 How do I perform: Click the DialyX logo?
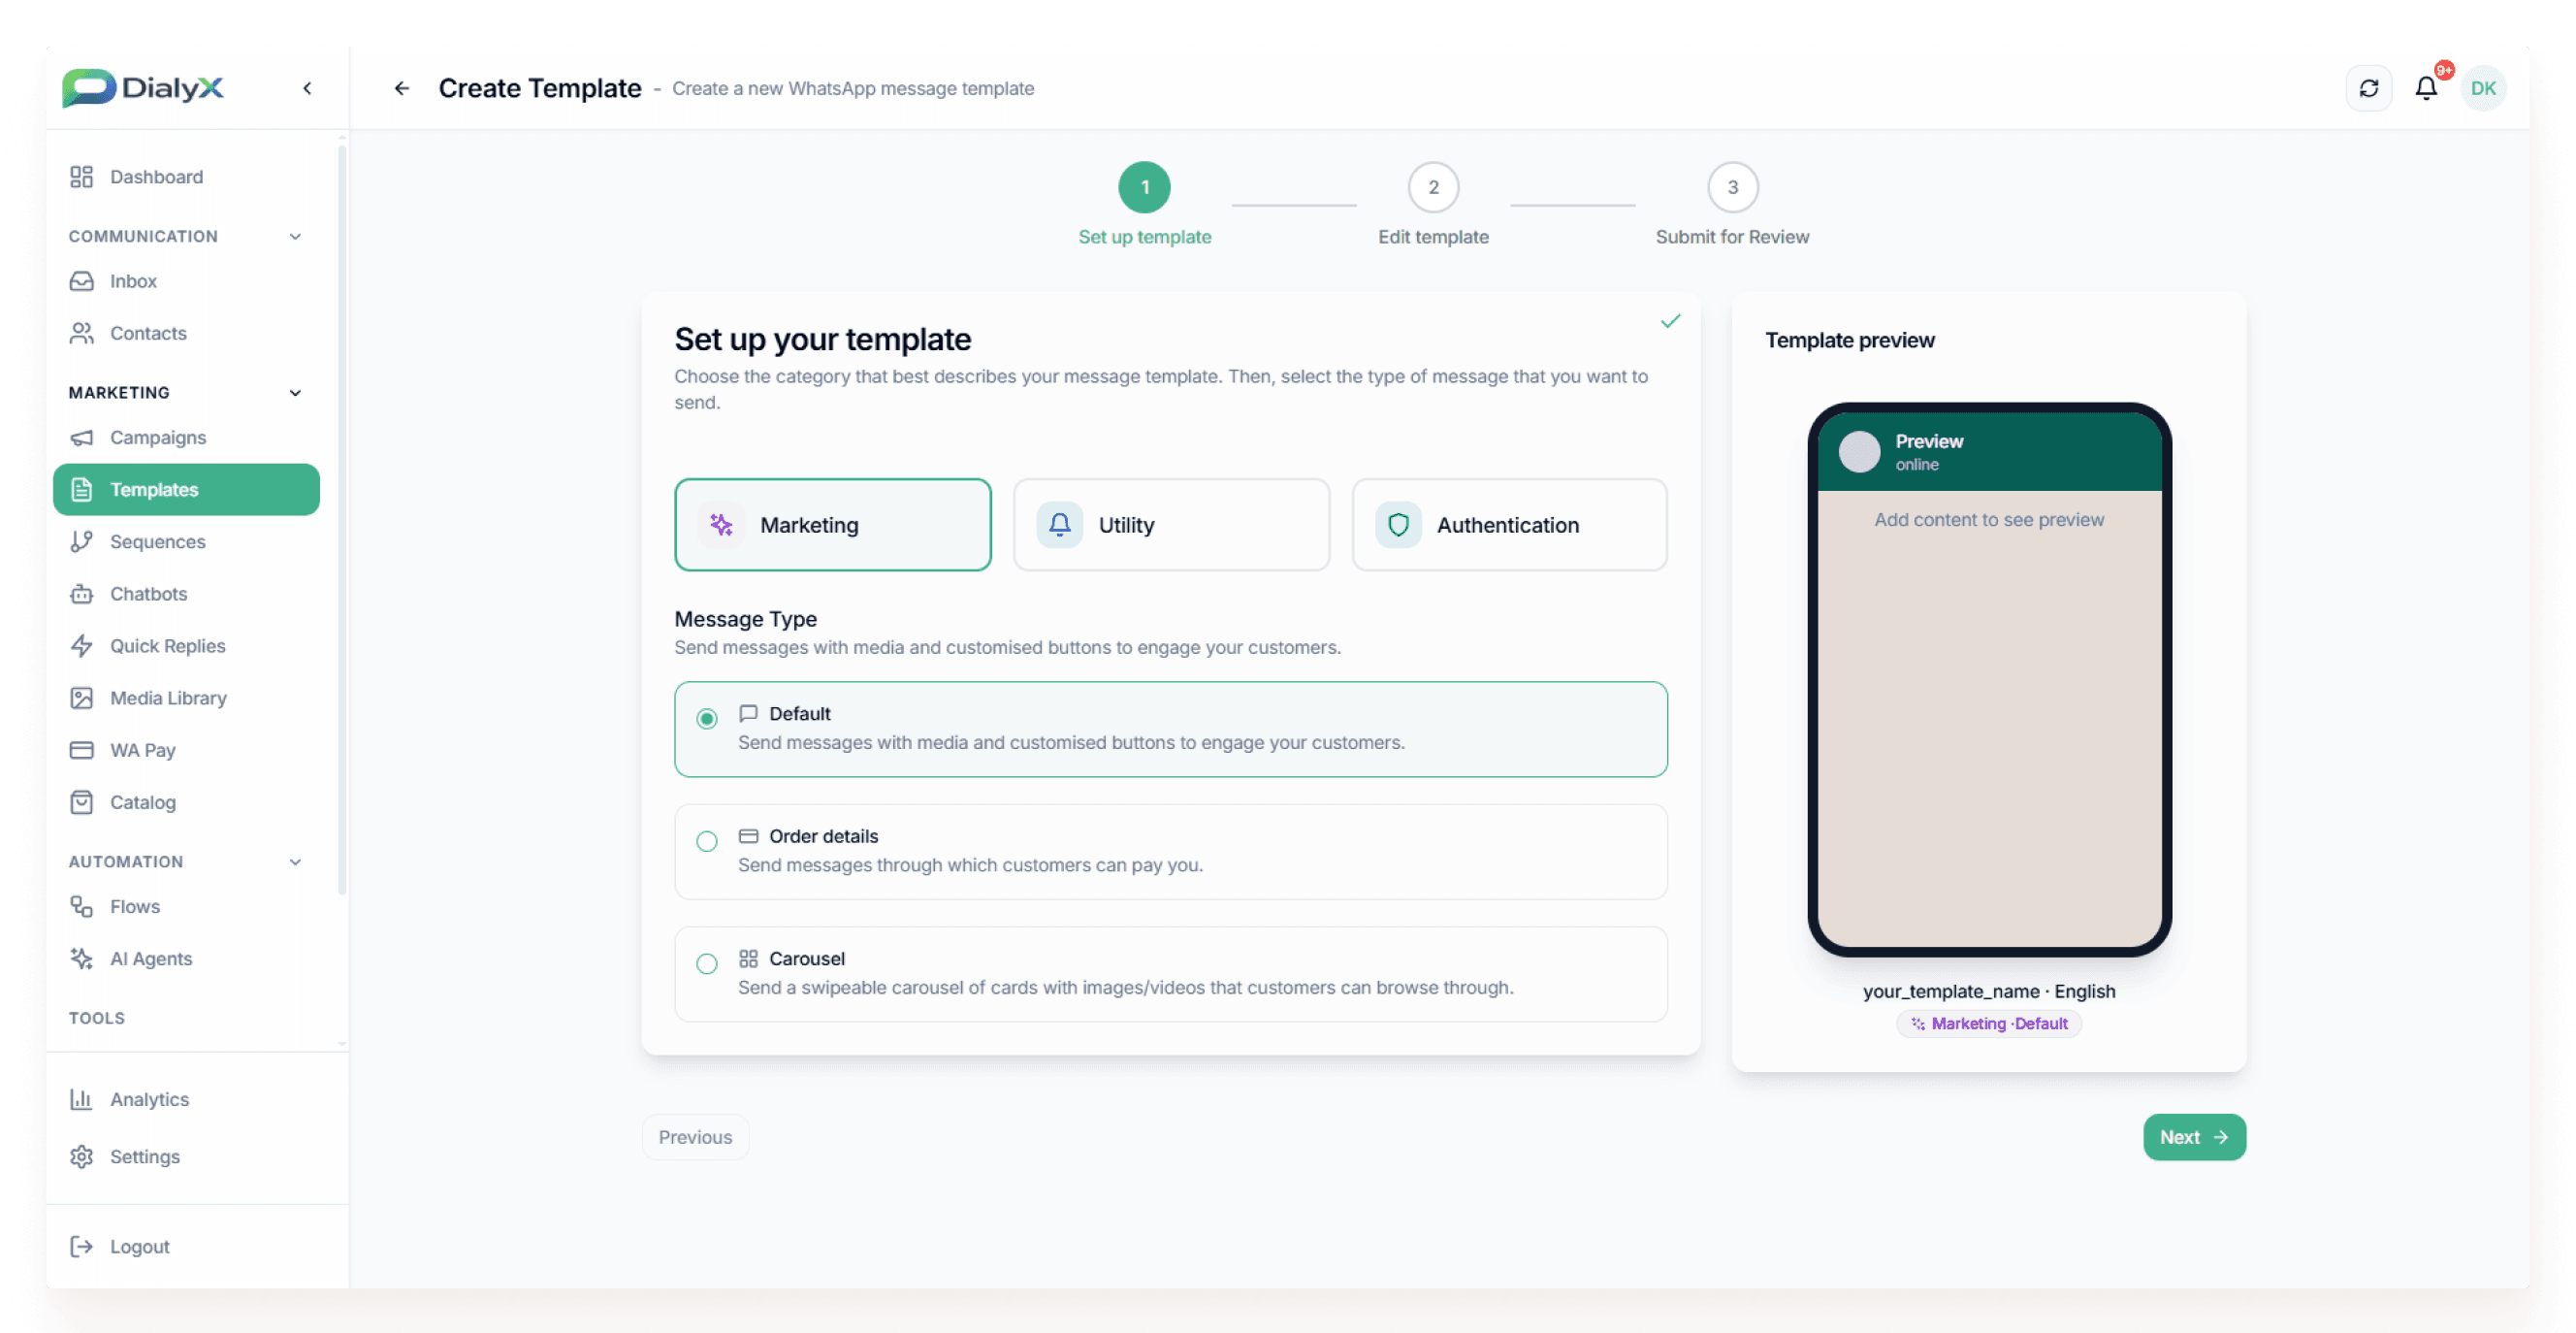click(x=143, y=88)
